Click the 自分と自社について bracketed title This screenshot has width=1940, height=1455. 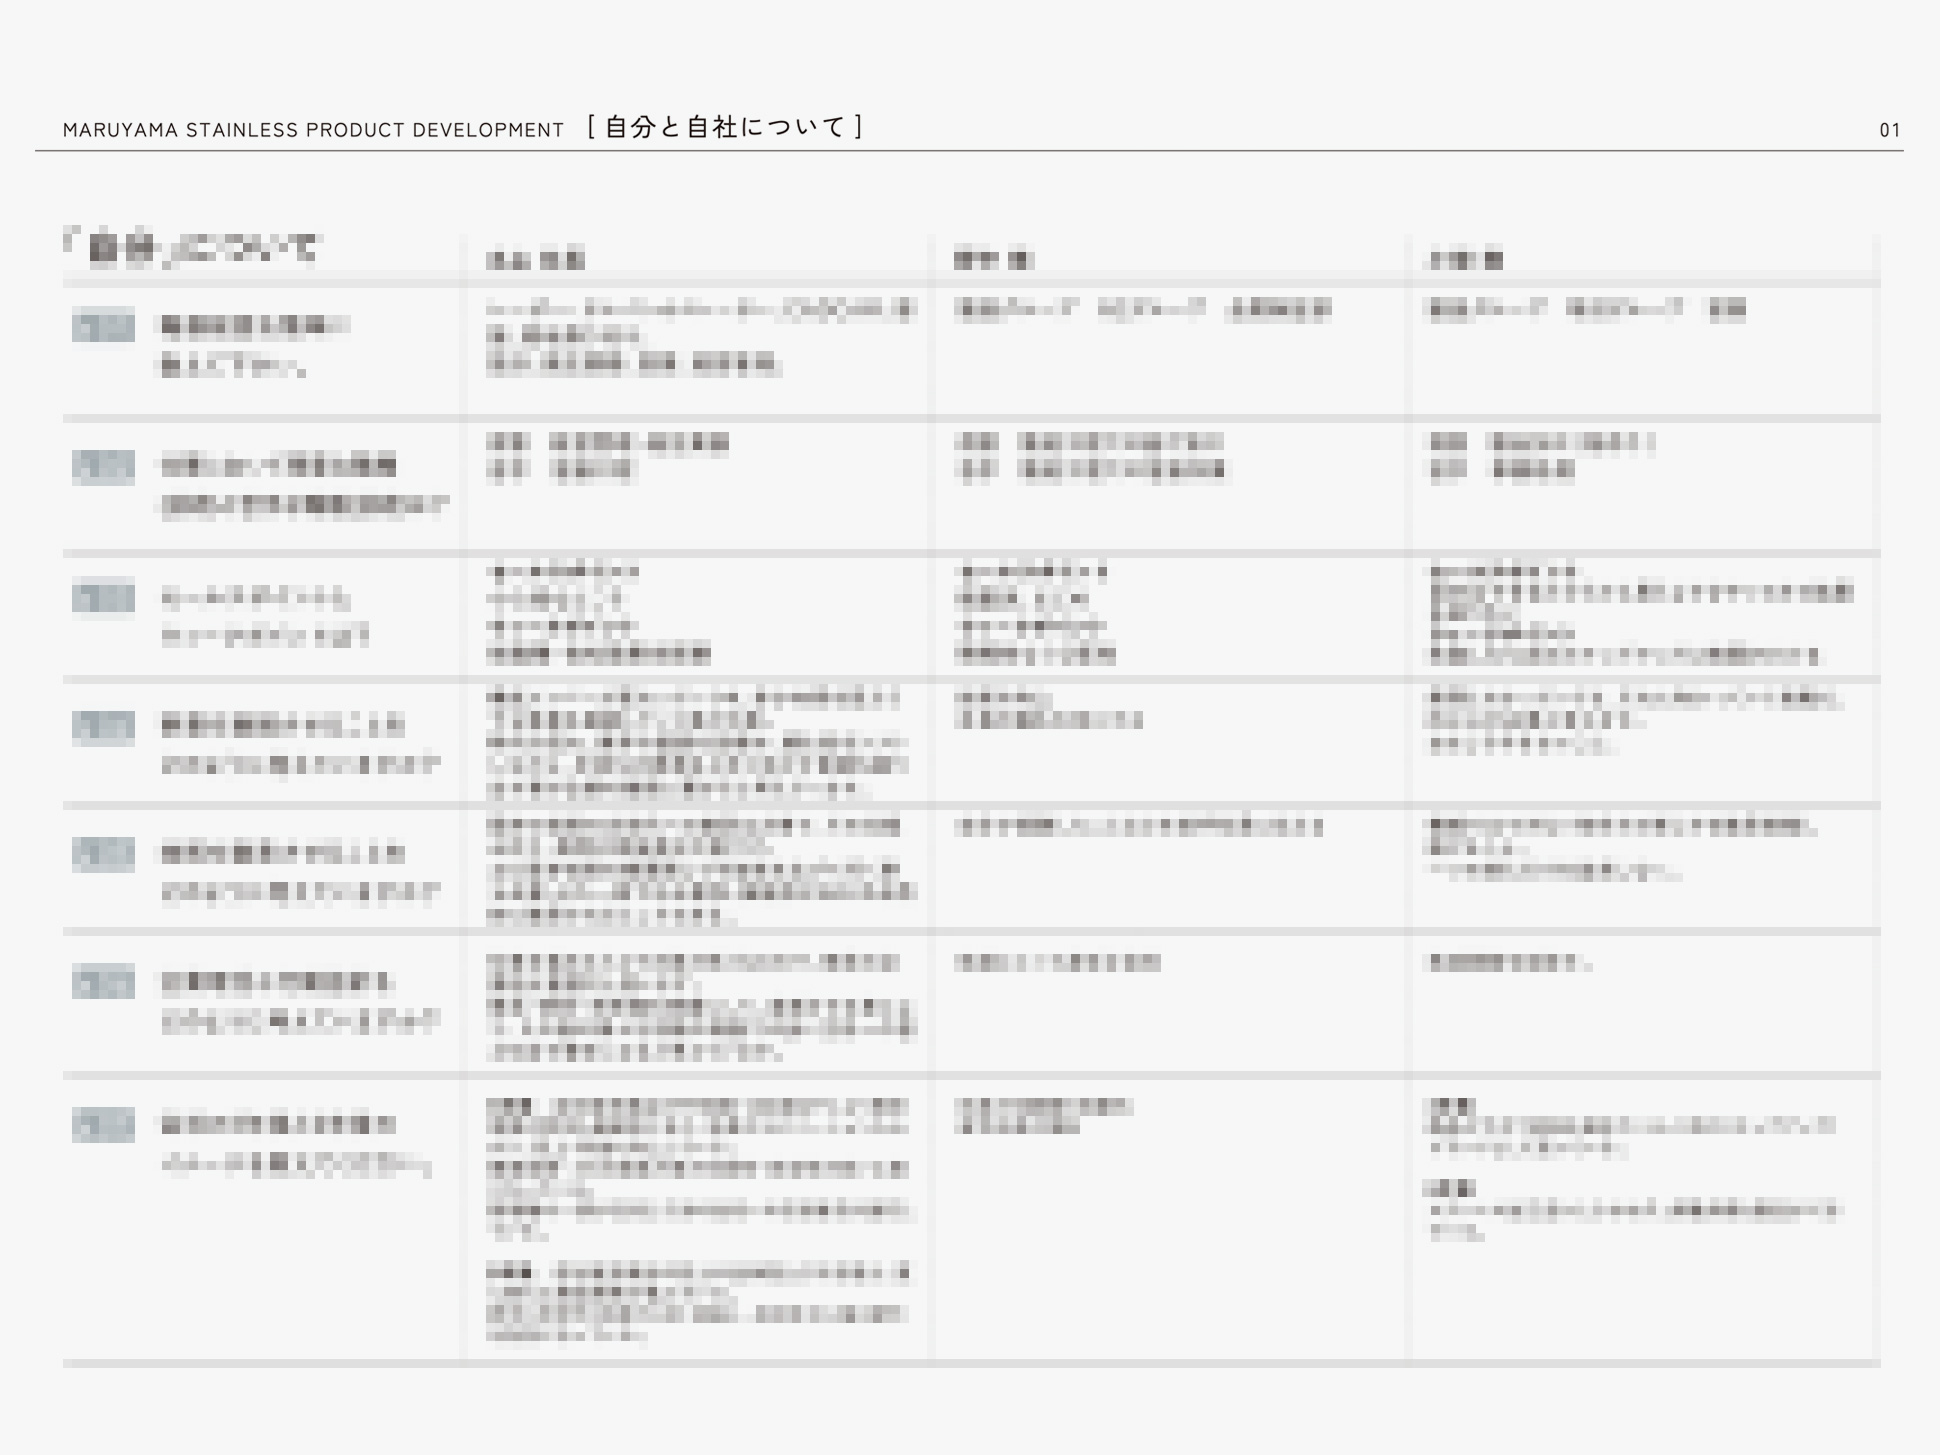coord(726,127)
